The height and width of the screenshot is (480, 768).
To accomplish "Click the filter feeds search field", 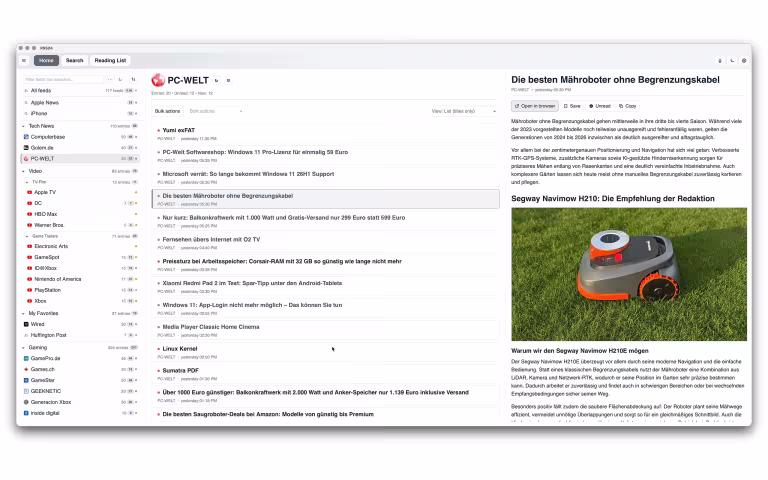I will 65,79.
